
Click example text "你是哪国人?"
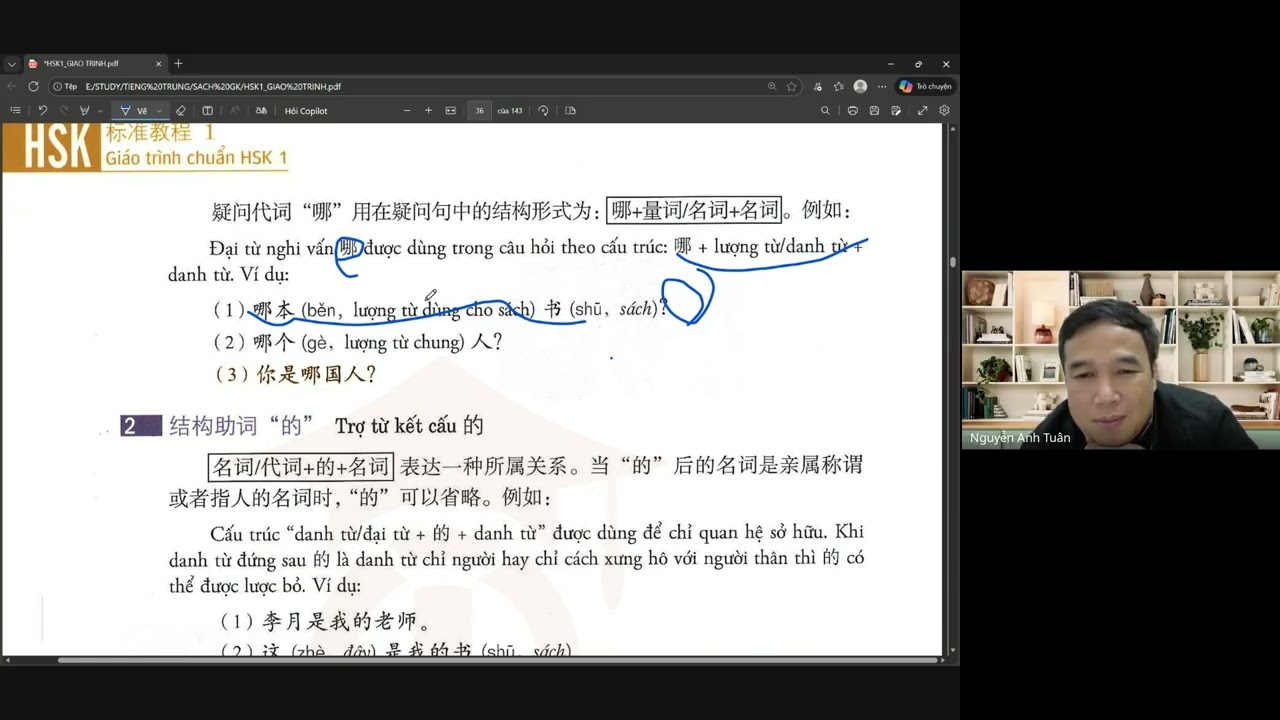pos(316,375)
